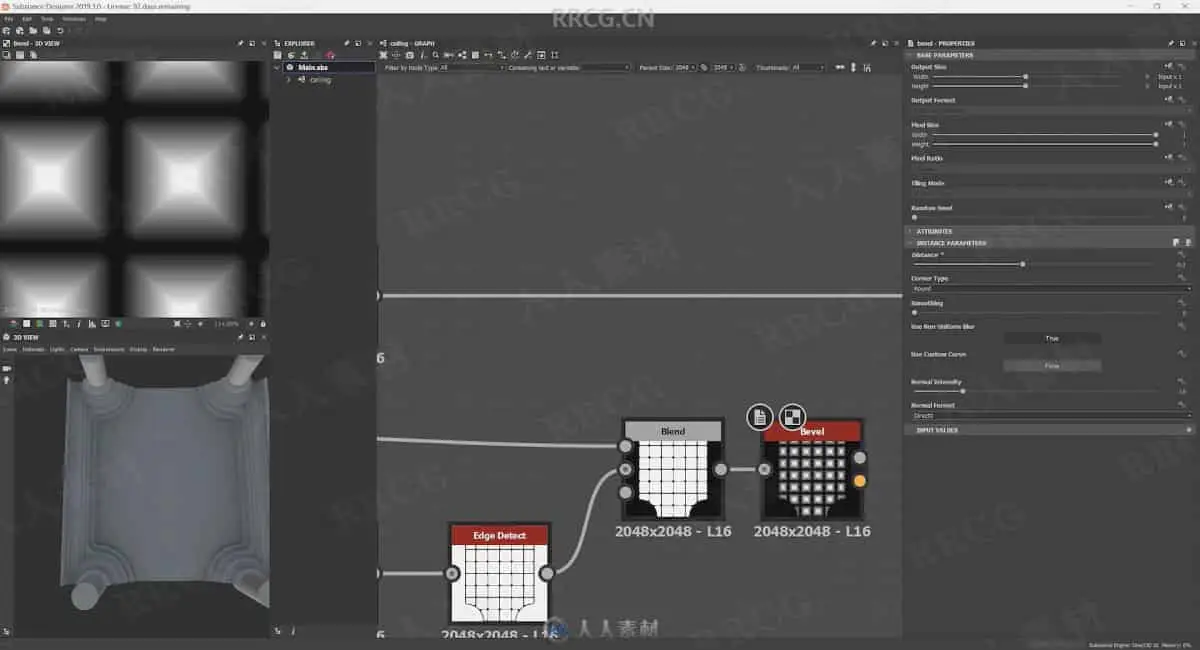The width and height of the screenshot is (1200, 650).
Task: Click the first icon in the Explorer toolbar
Action: click(278, 55)
